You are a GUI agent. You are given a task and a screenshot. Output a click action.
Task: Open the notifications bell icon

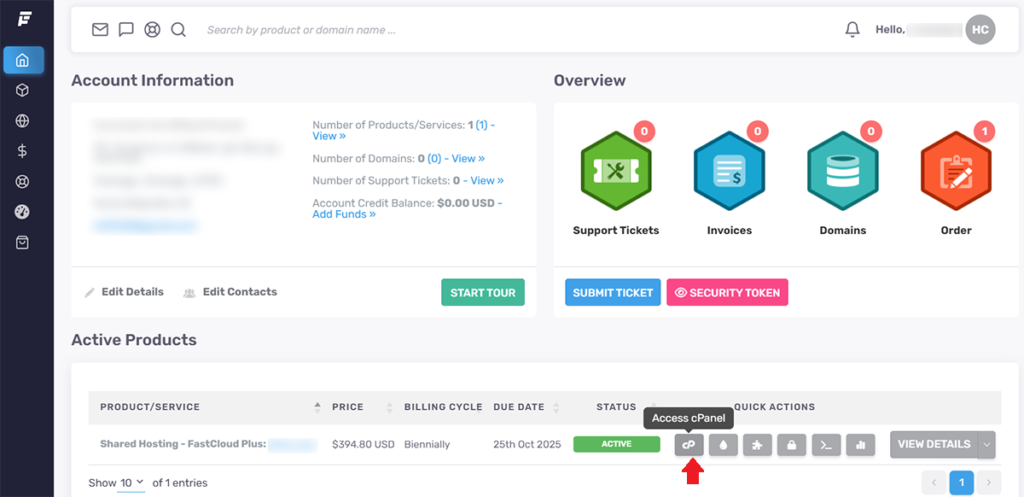pyautogui.click(x=852, y=30)
